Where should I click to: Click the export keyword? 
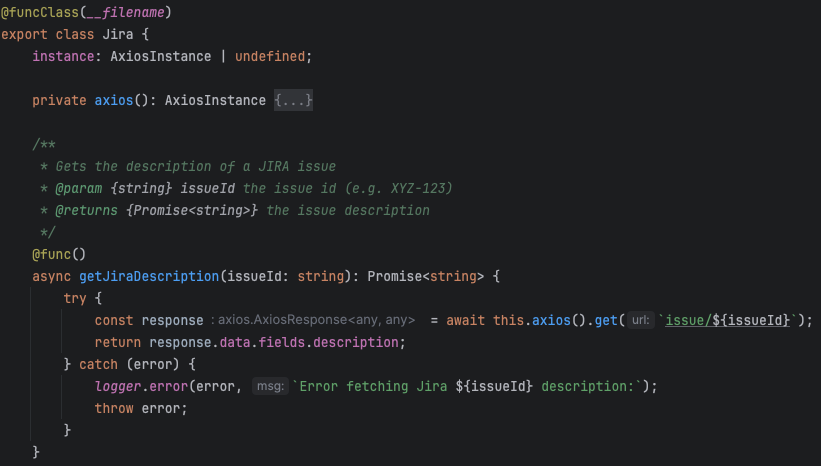click(x=24, y=35)
